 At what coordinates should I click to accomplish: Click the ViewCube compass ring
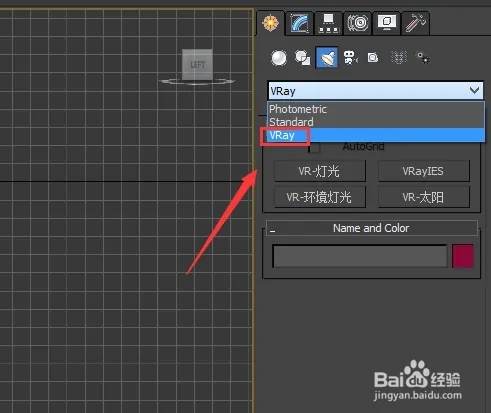click(197, 82)
